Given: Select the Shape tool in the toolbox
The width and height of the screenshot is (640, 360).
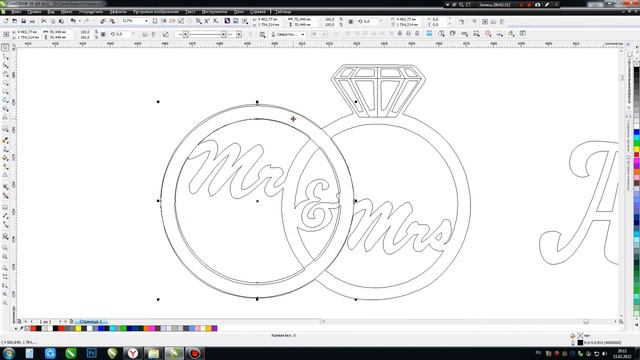Looking at the screenshot, I should (5, 56).
